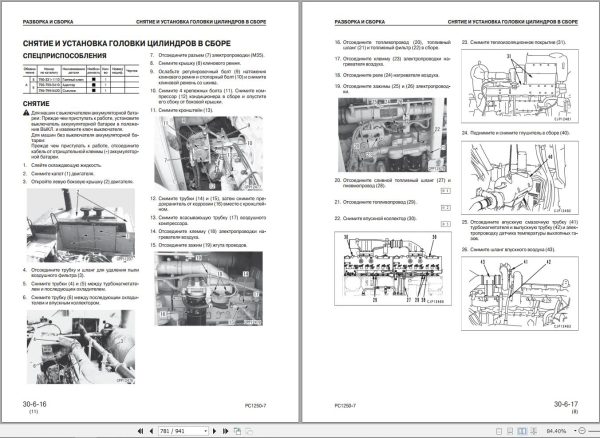The height and width of the screenshot is (438, 600).
Task: Click page number 30-6-17
Action: [x=566, y=404]
